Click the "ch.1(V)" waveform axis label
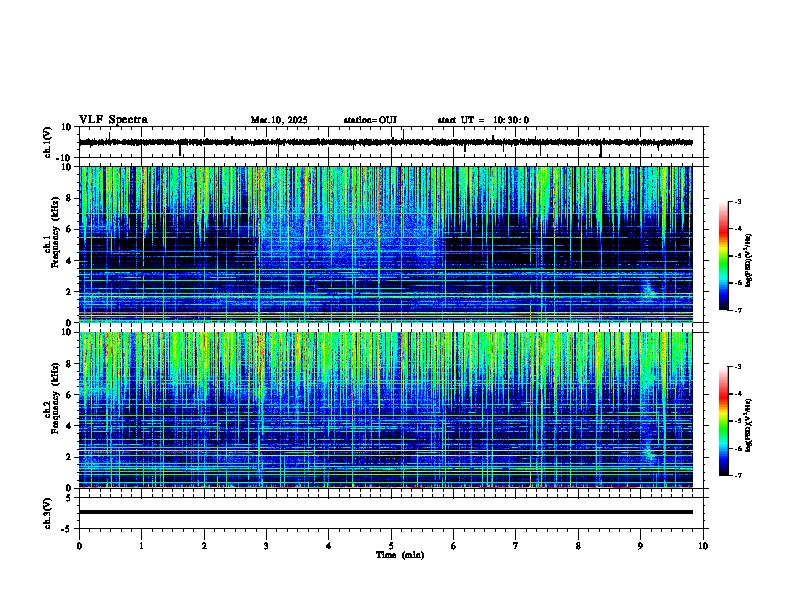792x612 pixels. [48, 142]
